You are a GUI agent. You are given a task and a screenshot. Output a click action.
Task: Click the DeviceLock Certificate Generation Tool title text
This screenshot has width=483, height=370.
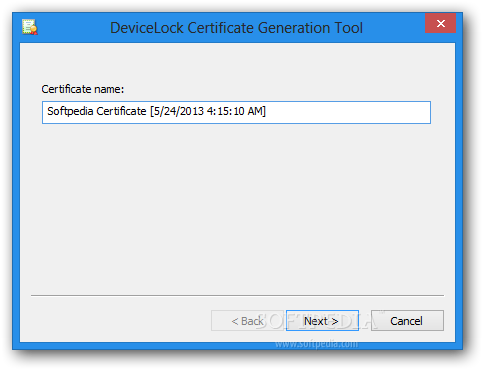236,28
